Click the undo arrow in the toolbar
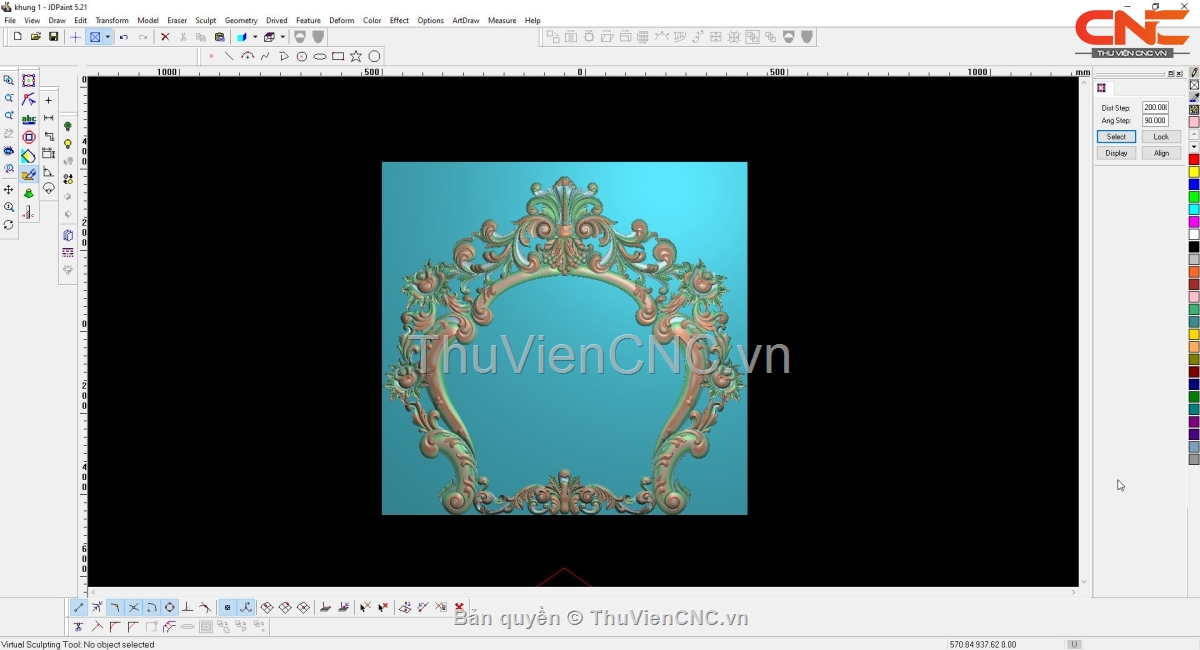Image resolution: width=1200 pixels, height=650 pixels. tap(124, 37)
